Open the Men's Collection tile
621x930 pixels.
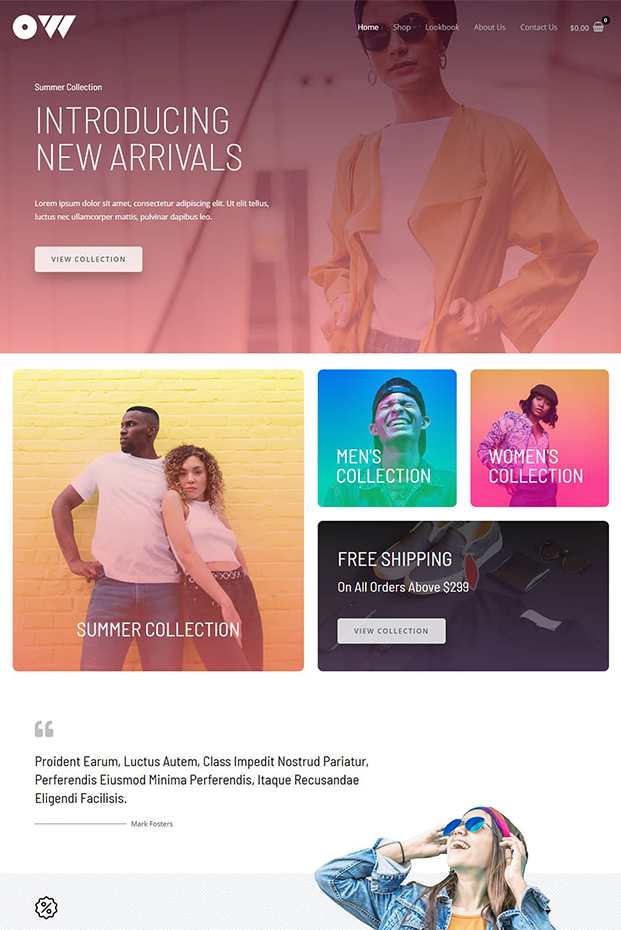coord(387,438)
